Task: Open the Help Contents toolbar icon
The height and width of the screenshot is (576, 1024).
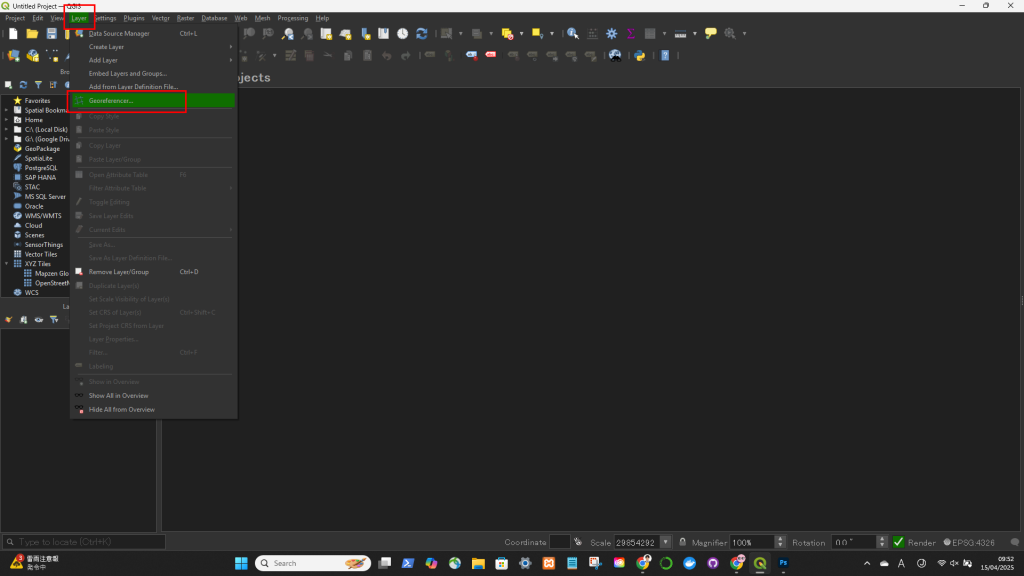Action: pos(665,55)
